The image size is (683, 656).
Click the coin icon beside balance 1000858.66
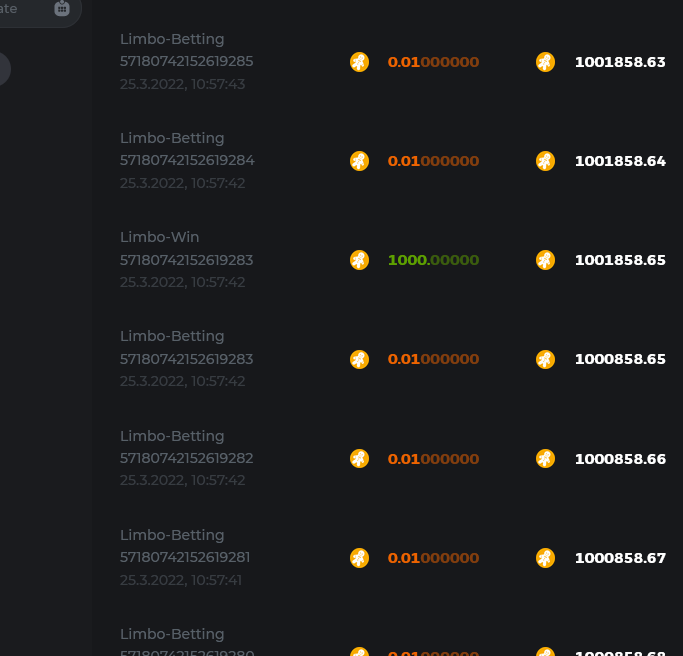[545, 458]
